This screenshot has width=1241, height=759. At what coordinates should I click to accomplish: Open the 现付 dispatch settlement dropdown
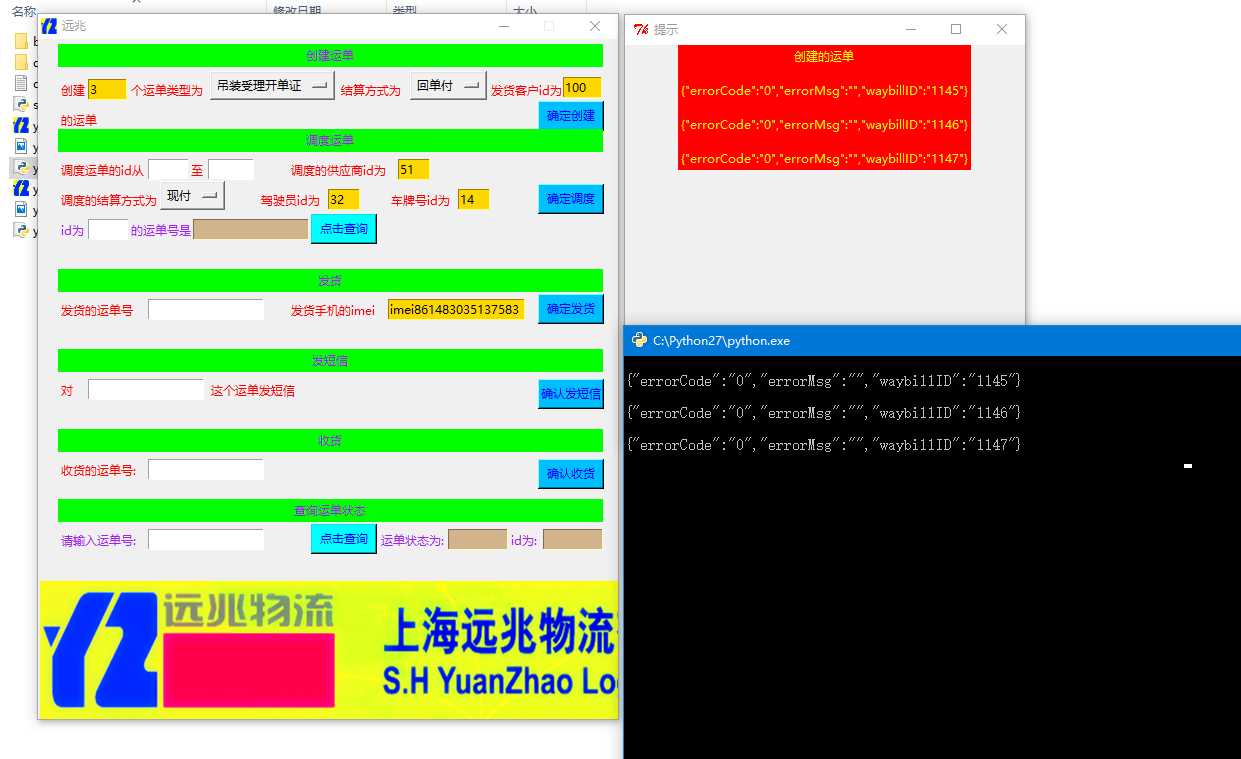coord(193,196)
